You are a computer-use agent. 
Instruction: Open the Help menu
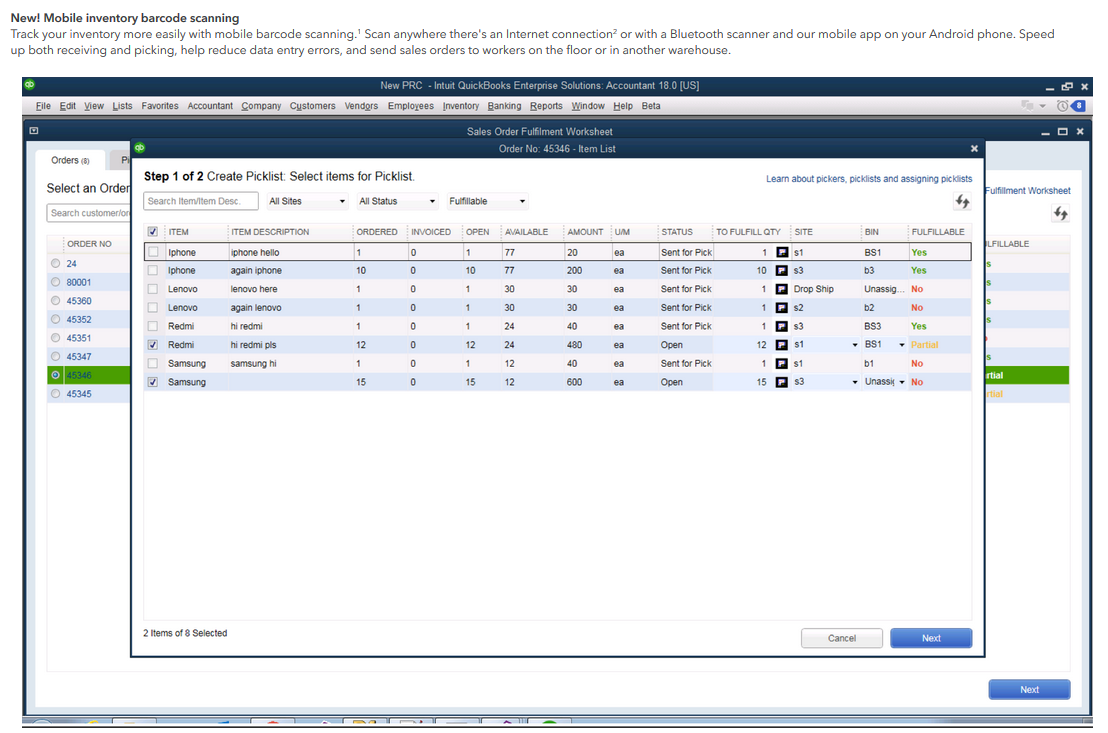click(623, 106)
